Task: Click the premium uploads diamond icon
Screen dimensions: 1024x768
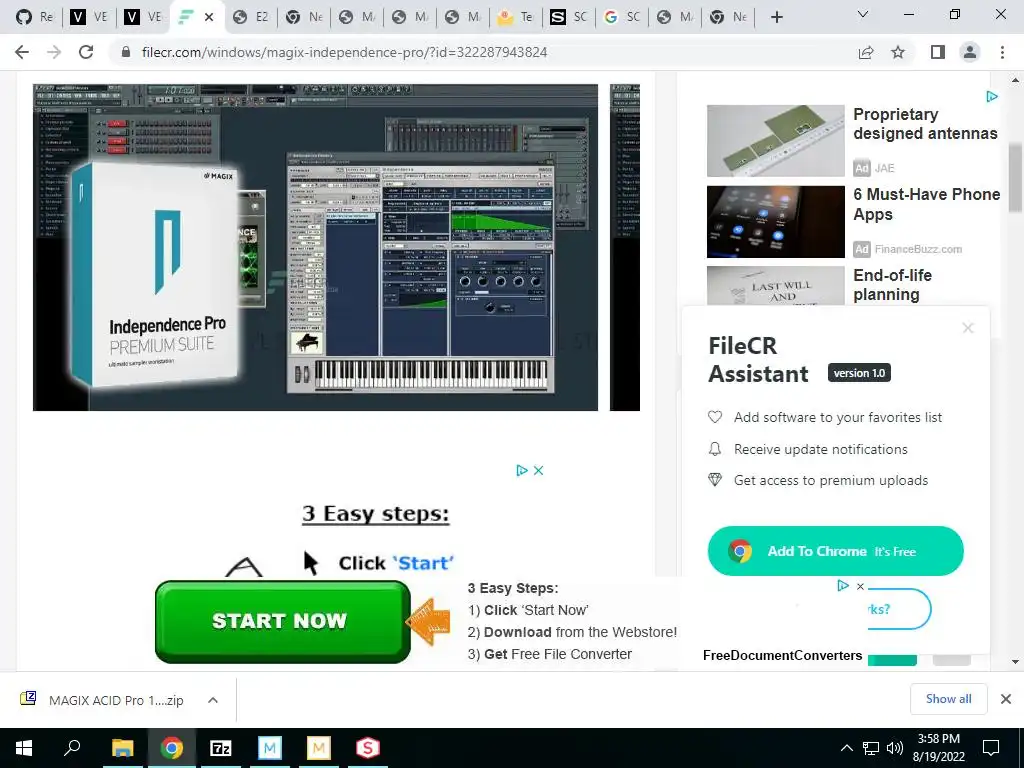Action: pyautogui.click(x=715, y=480)
